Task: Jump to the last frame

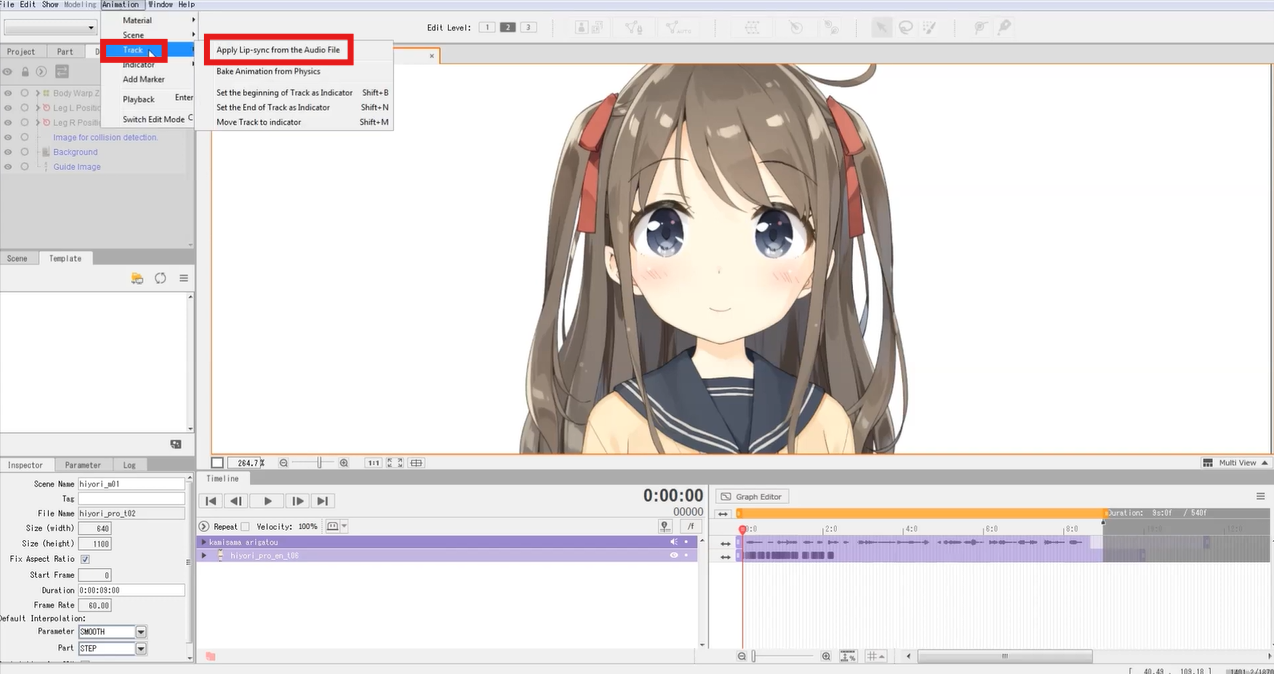Action: pyautogui.click(x=322, y=501)
